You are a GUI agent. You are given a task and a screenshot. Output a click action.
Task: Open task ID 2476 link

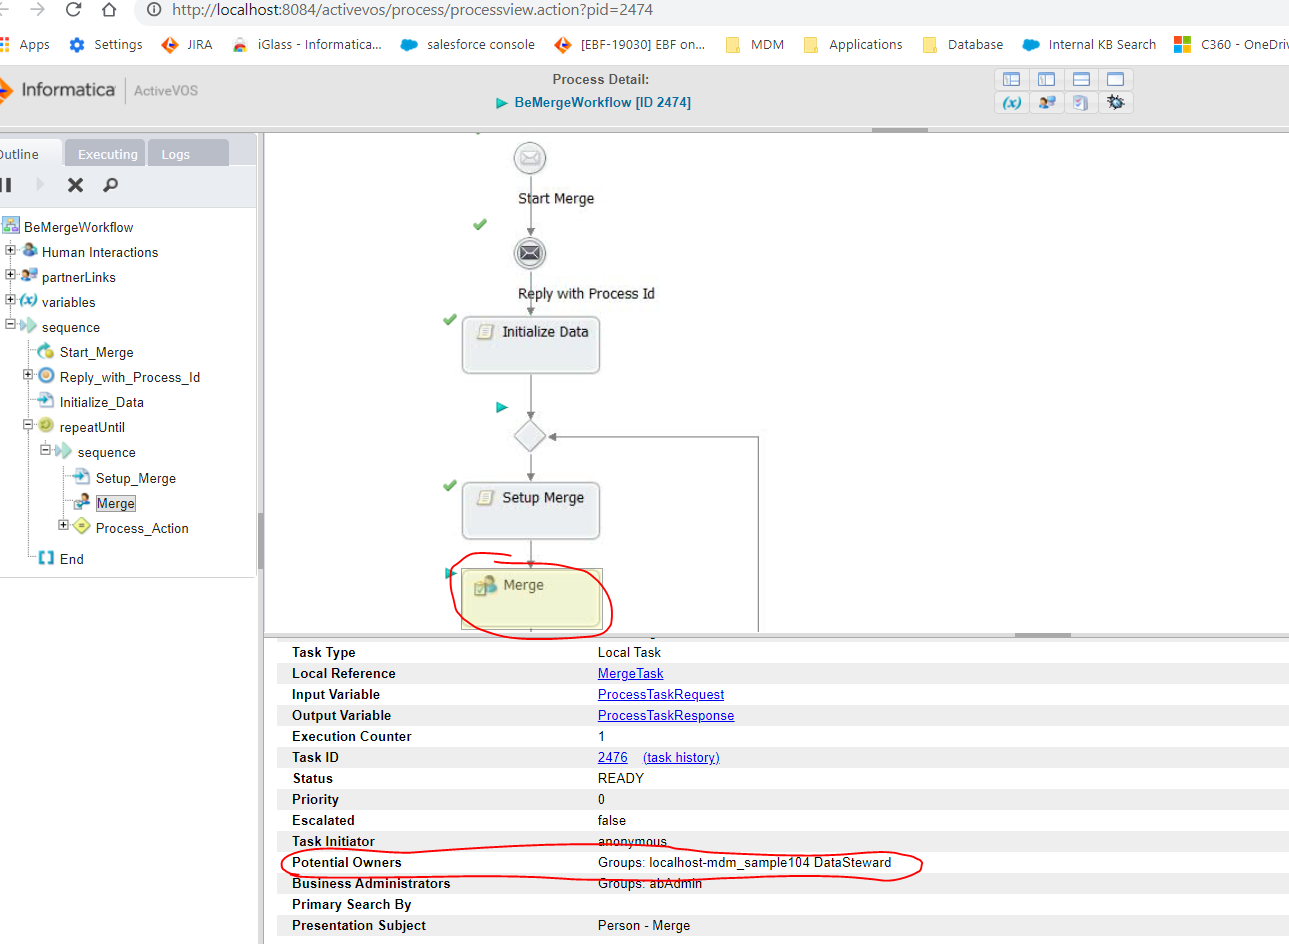[x=613, y=758]
